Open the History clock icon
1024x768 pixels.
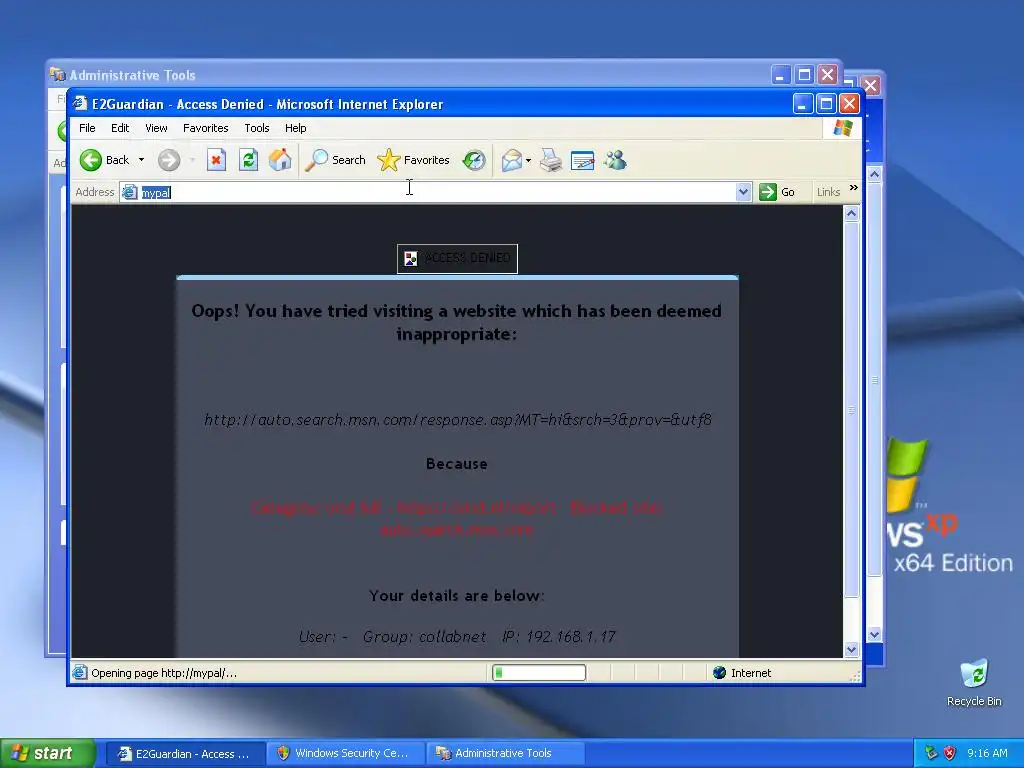point(473,160)
